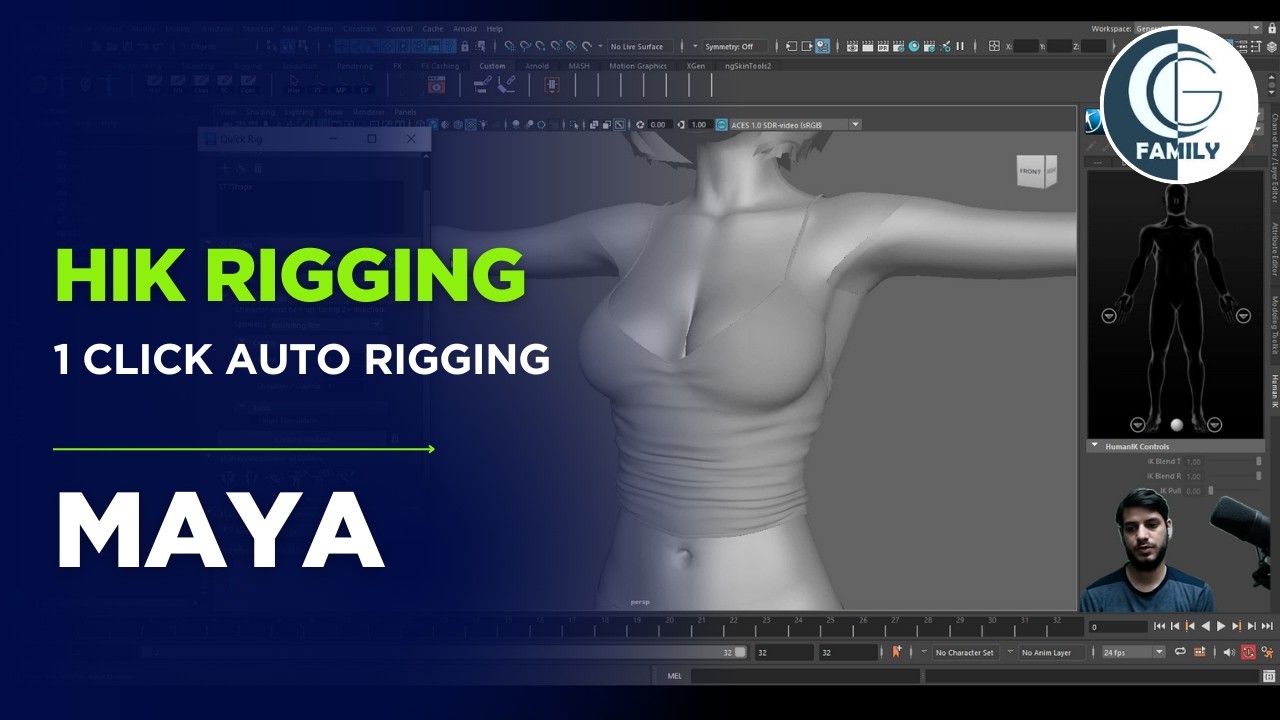Toggle the loop playback icon
Image resolution: width=1280 pixels, height=720 pixels.
point(1181,652)
